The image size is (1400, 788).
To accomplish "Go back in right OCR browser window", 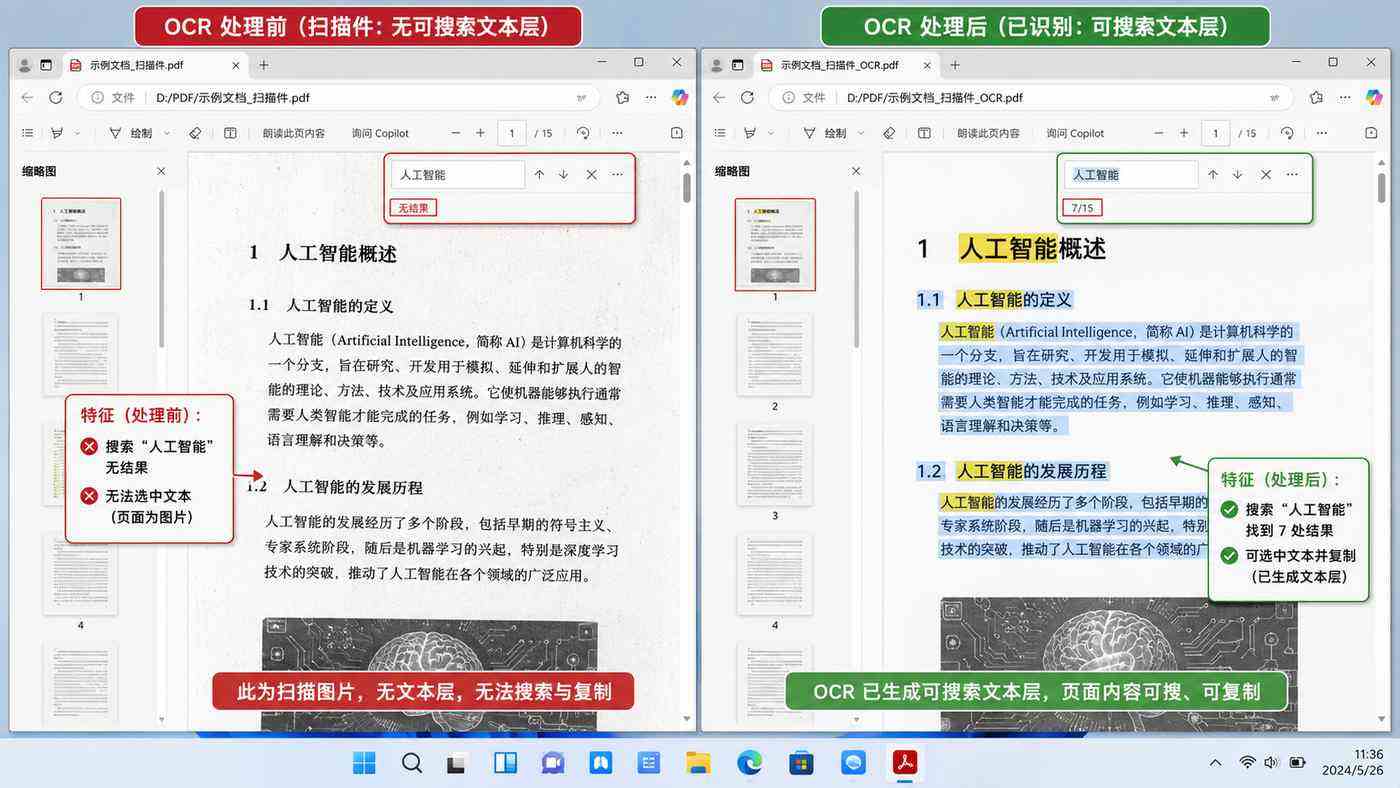I will point(718,98).
